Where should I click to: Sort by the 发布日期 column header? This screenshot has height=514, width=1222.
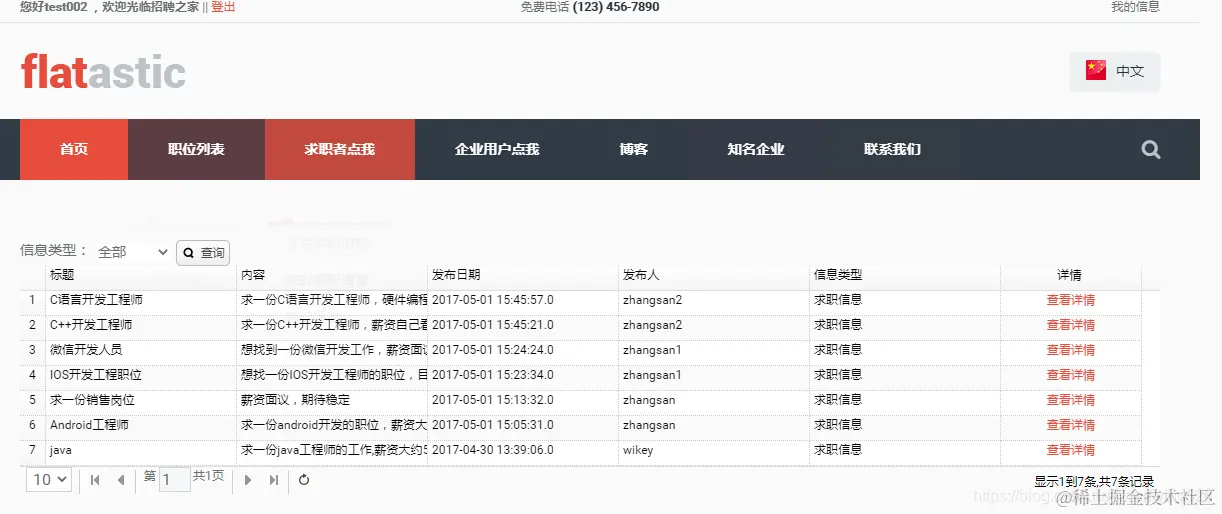click(522, 275)
